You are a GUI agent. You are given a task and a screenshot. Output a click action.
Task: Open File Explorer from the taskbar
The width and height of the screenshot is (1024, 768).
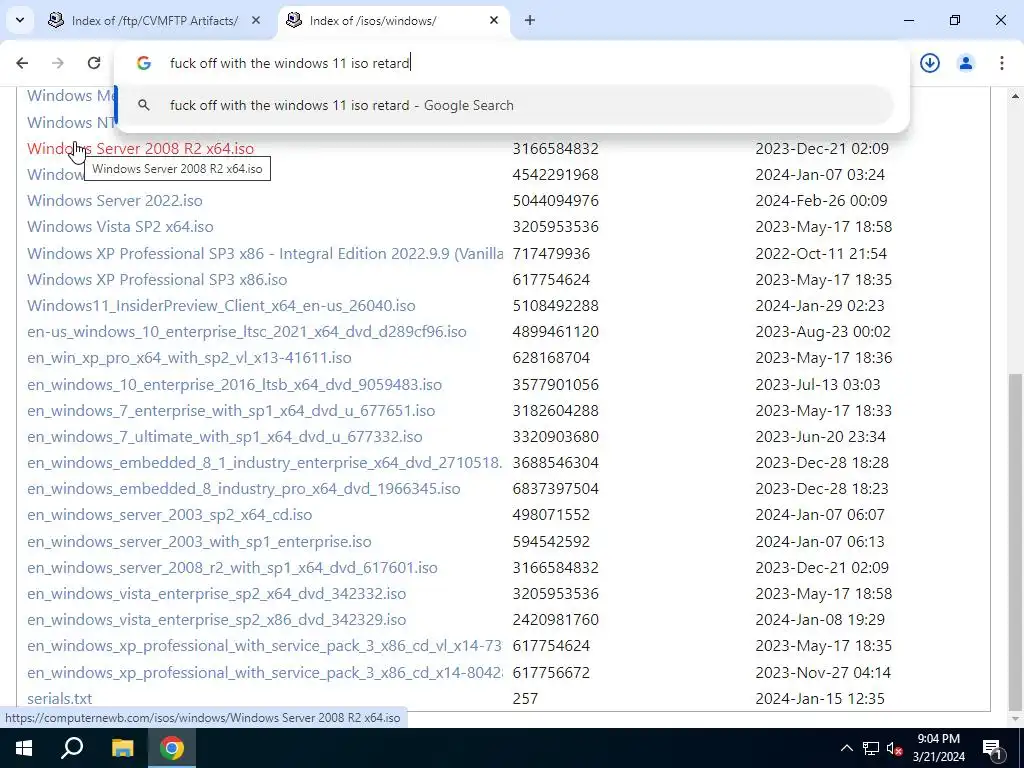122,748
